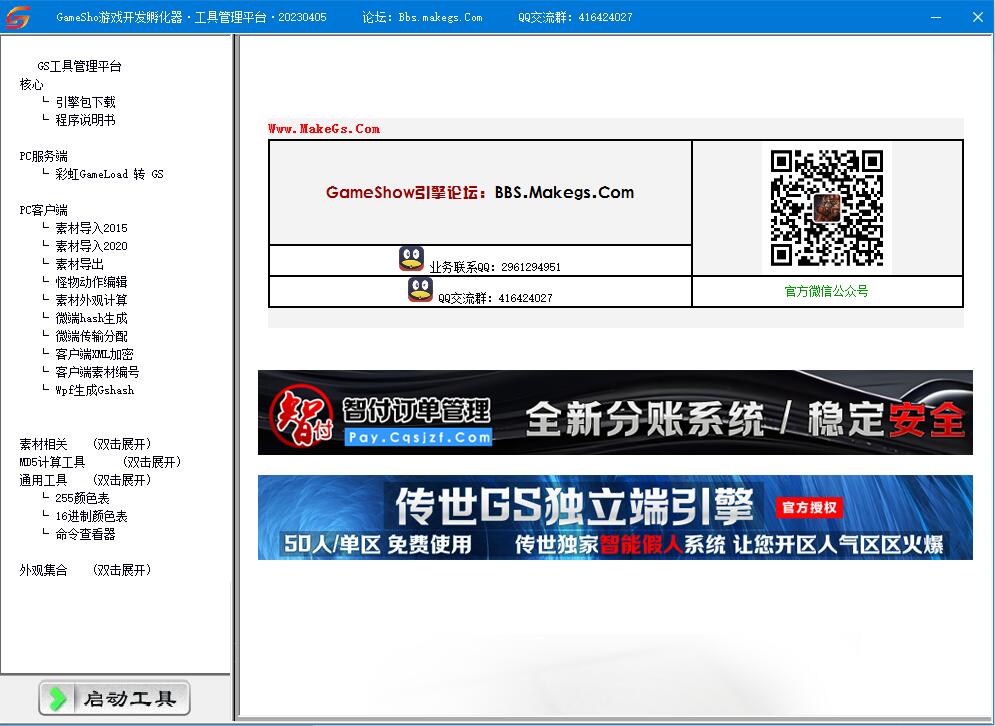Select 素材外观计算 tool

pos(91,300)
